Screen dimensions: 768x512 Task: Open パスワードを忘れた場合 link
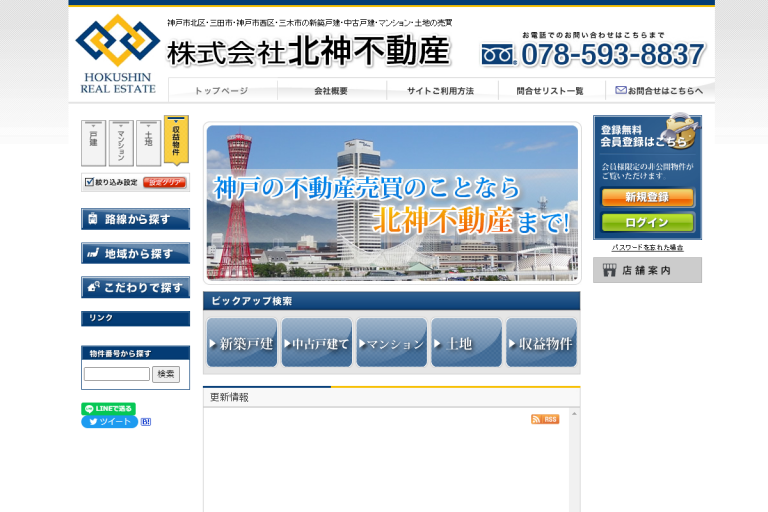click(x=647, y=248)
